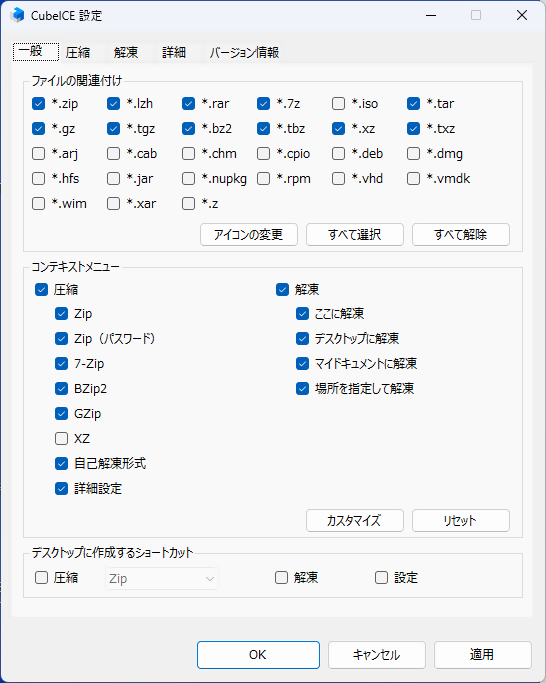Open the 詳細 tab
The height and width of the screenshot is (683, 546).
click(x=174, y=53)
